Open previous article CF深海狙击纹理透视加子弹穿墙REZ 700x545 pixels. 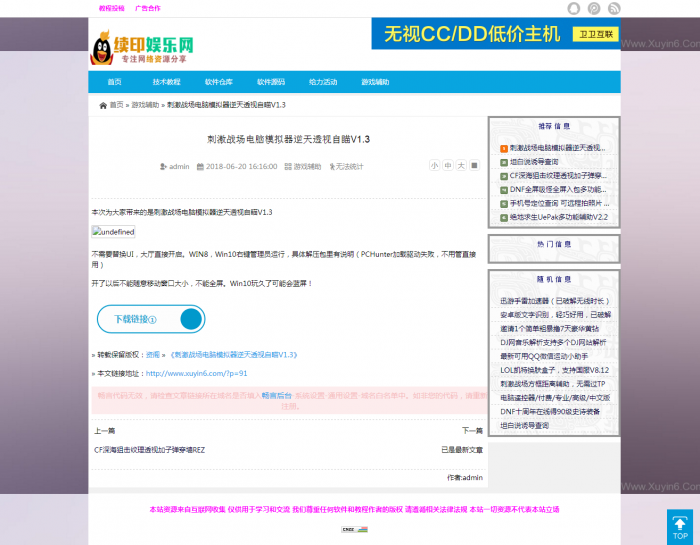pyautogui.click(x=149, y=450)
